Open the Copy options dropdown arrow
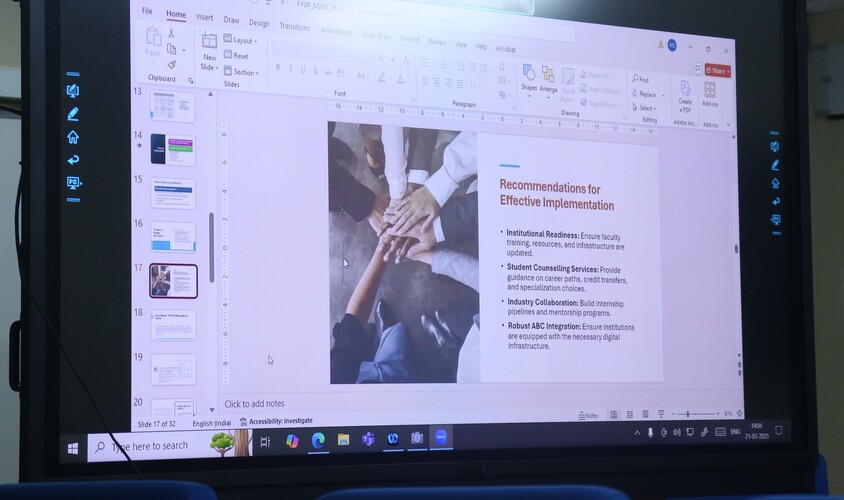Image resolution: width=844 pixels, height=500 pixels. [x=184, y=51]
